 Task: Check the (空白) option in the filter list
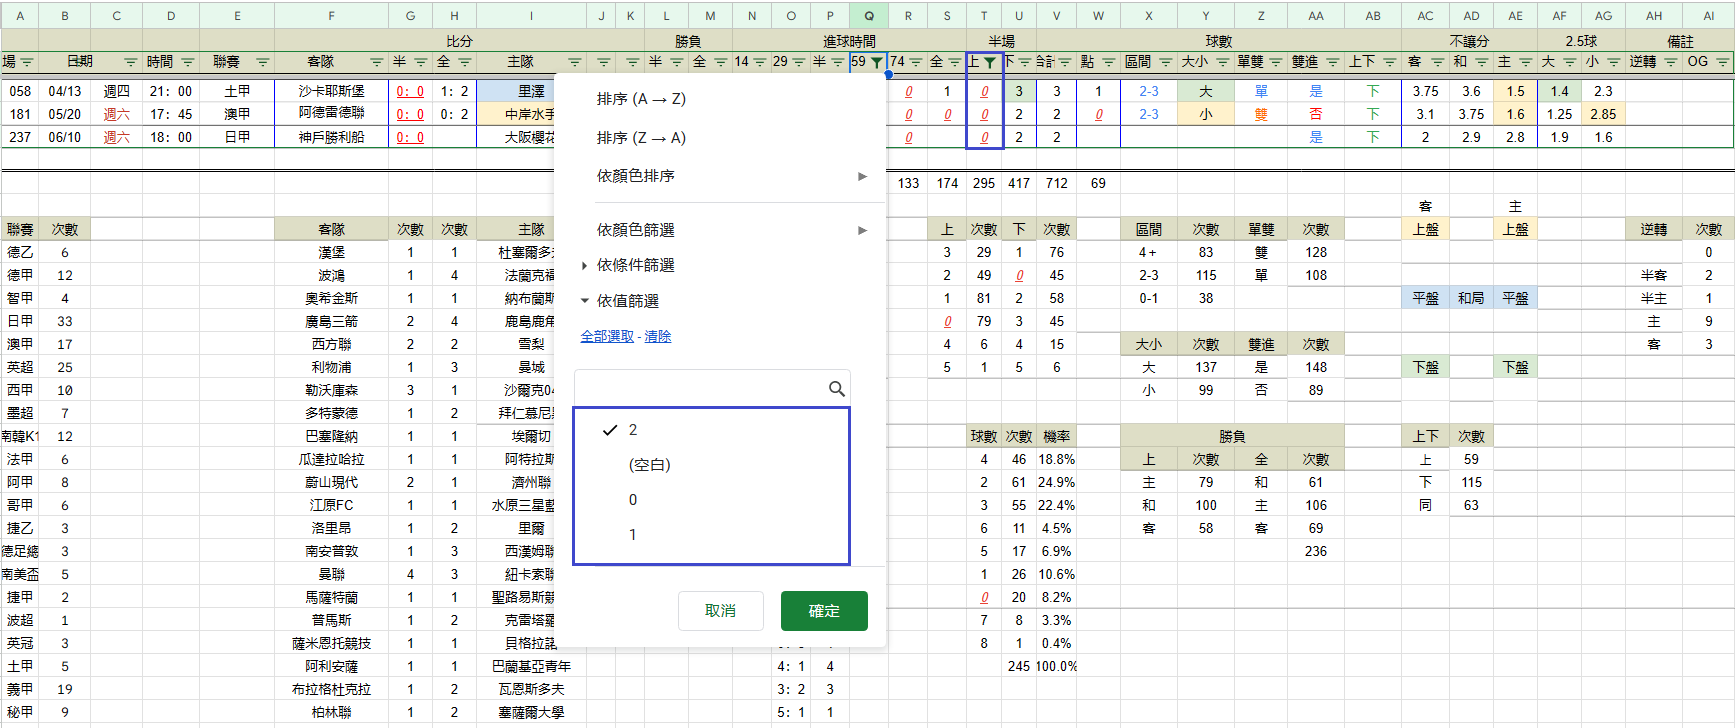[x=649, y=465]
